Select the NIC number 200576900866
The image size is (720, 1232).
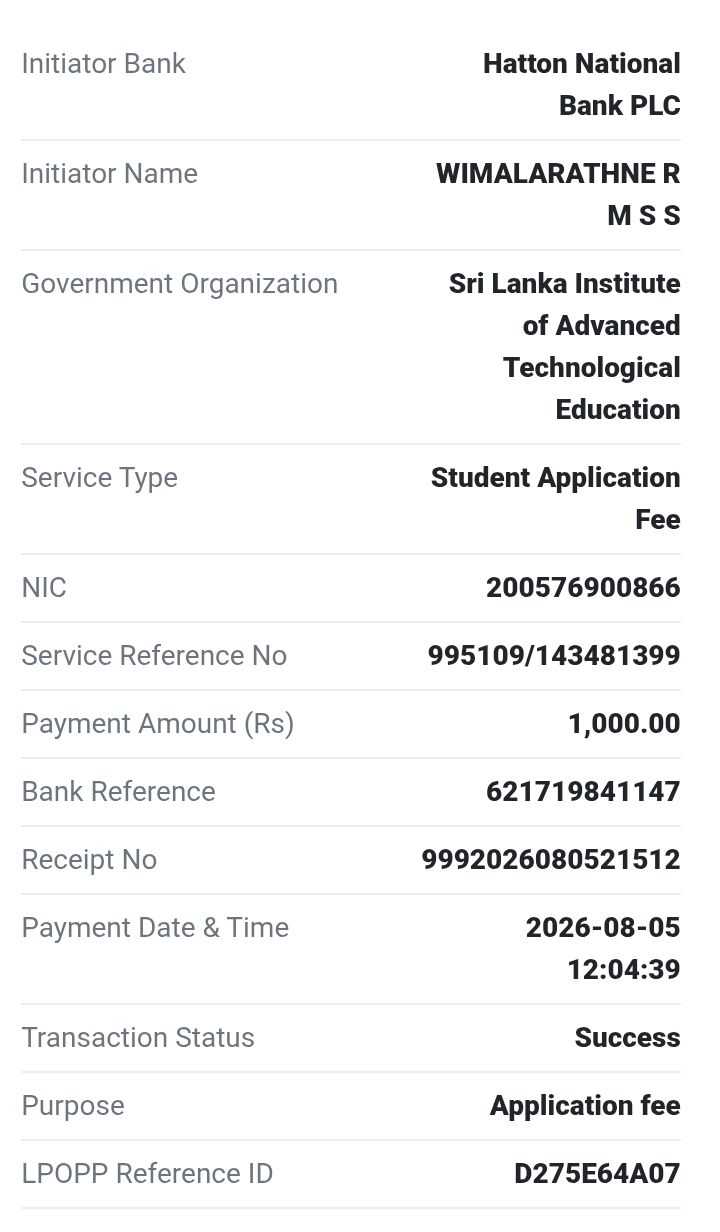[x=583, y=587]
